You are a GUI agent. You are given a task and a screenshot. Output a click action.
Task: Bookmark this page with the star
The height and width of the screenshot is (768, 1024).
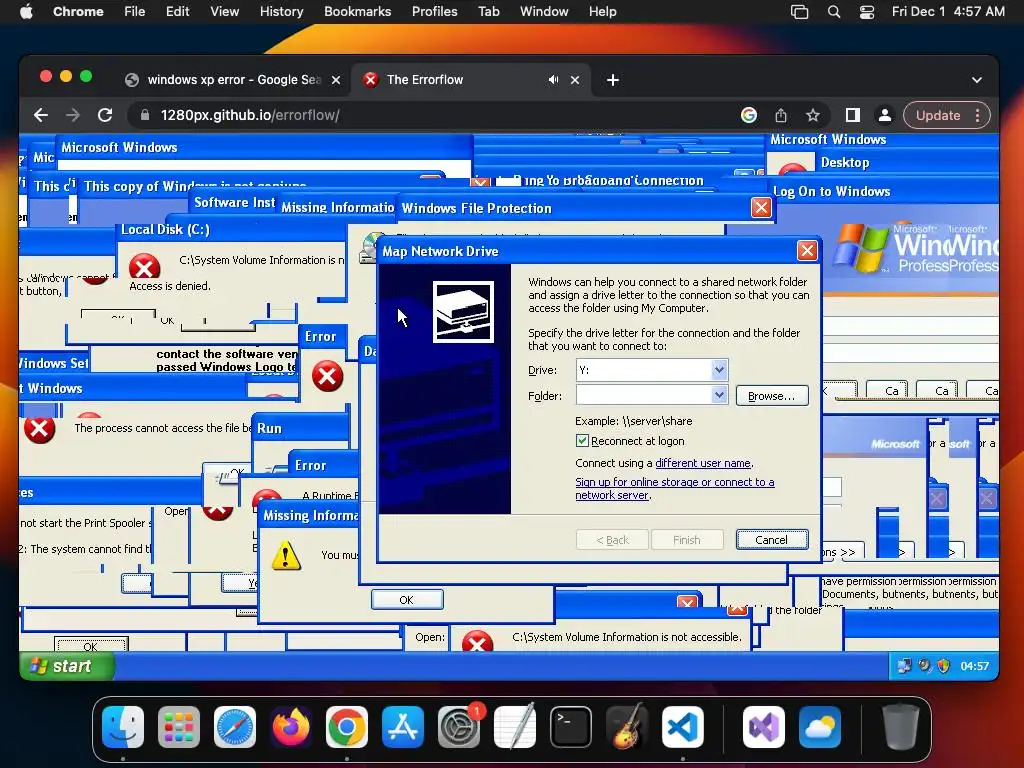[812, 115]
